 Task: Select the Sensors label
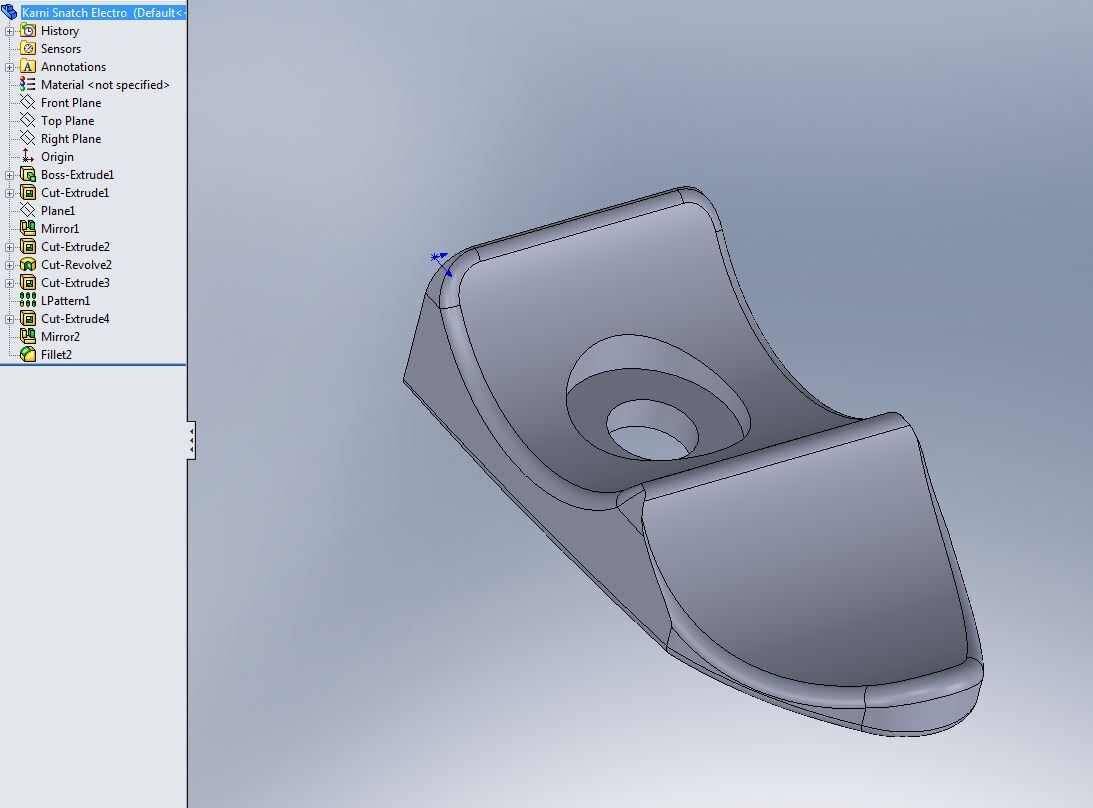61,49
